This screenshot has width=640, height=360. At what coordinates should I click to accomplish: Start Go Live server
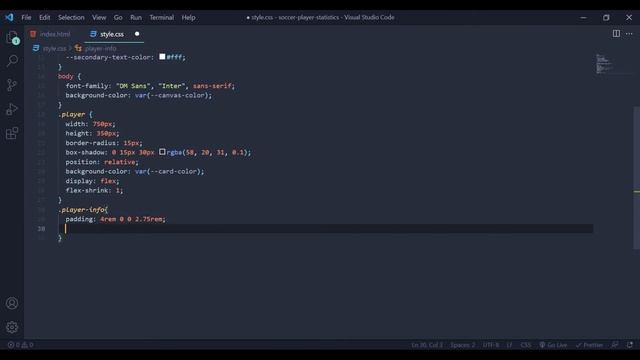pyautogui.click(x=553, y=345)
